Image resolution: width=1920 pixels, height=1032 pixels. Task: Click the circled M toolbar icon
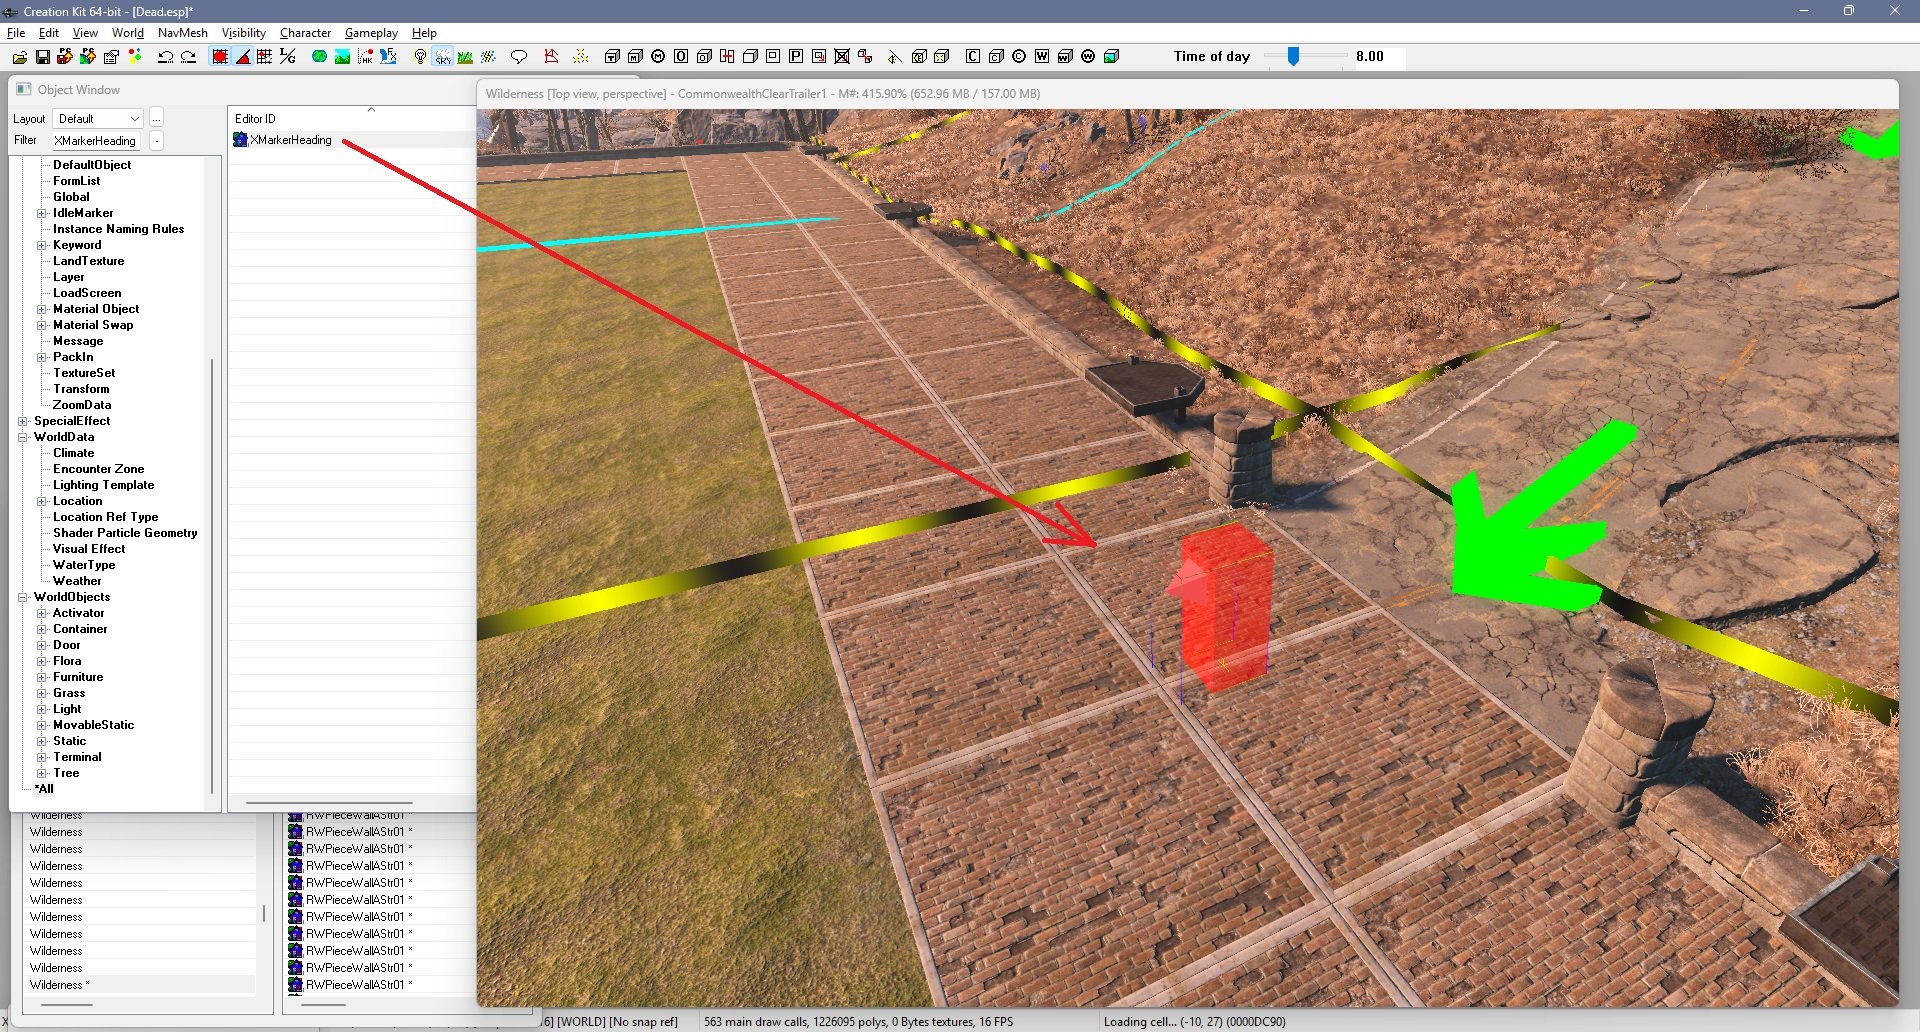pos(658,57)
